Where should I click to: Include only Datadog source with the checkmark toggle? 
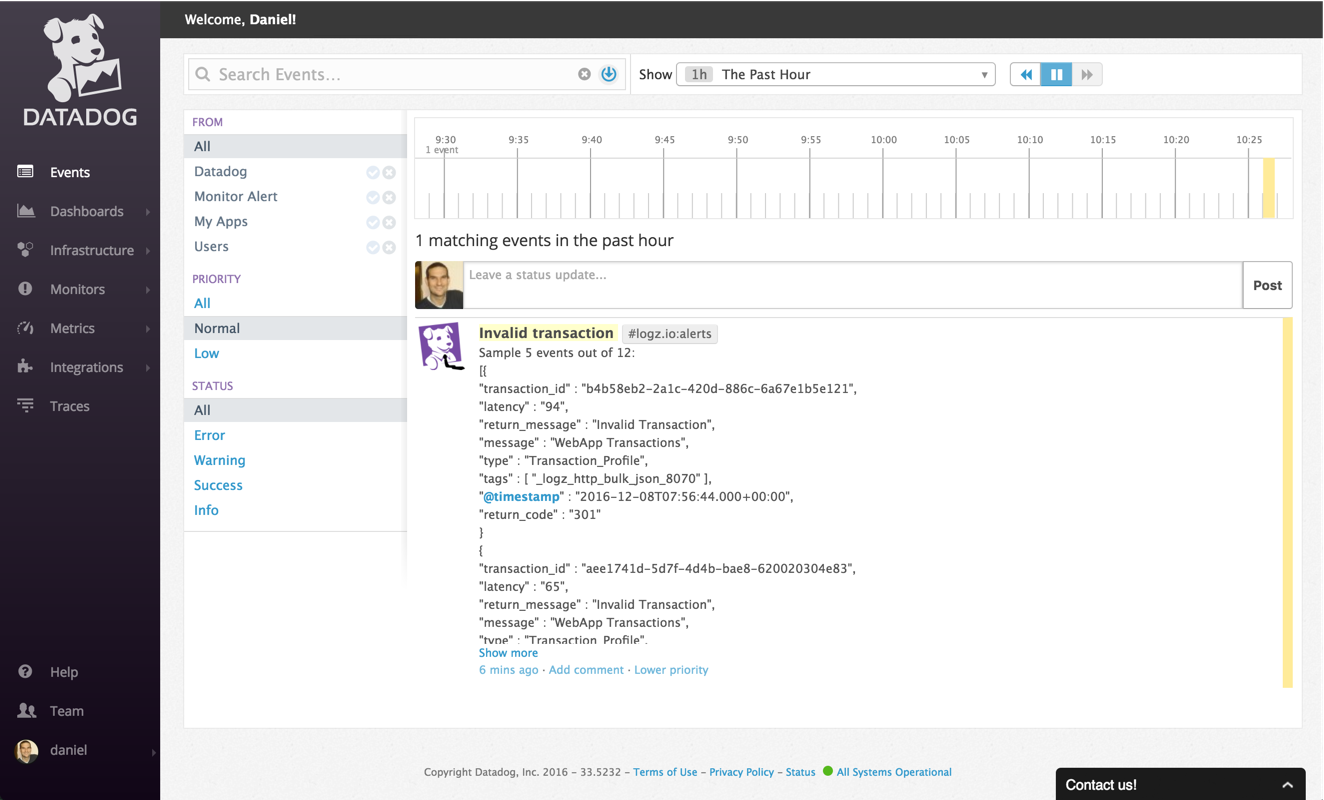tap(373, 172)
